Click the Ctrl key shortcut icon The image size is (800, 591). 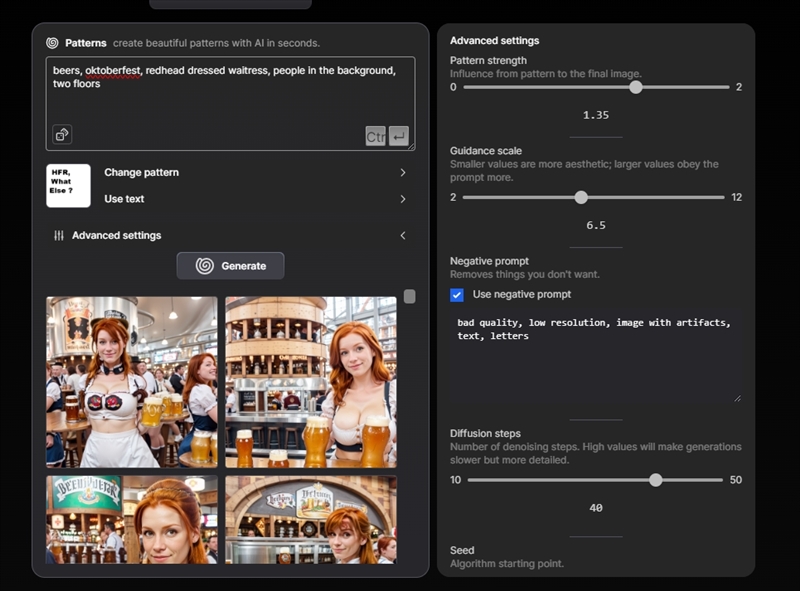(x=375, y=137)
